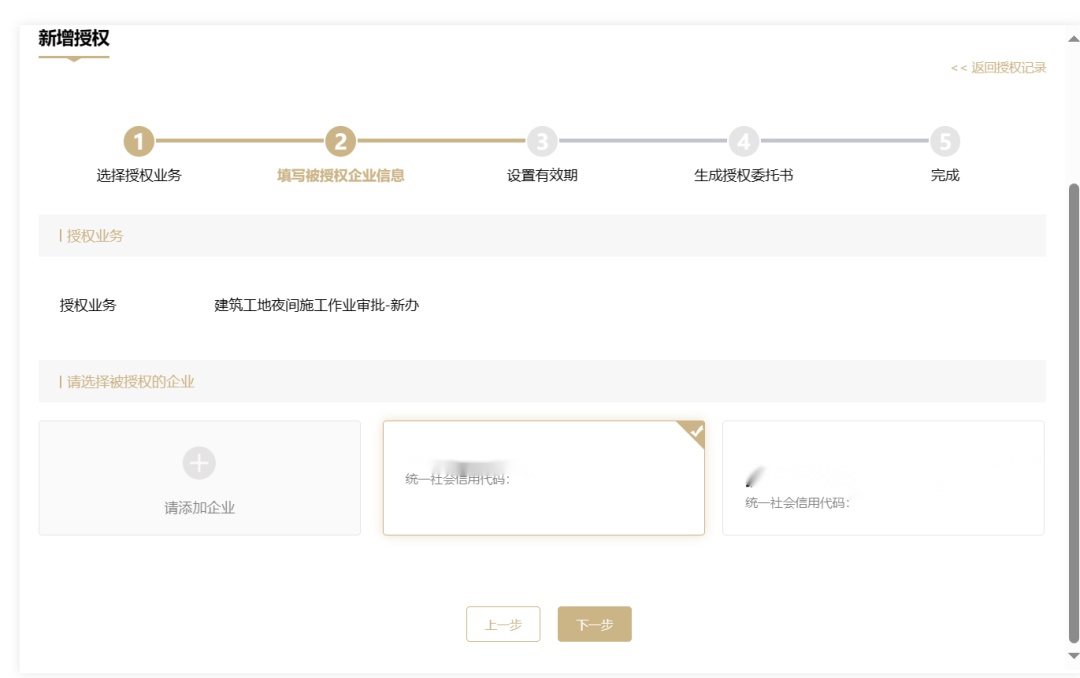
Task: Click the step 1 circle icon
Action: point(139,142)
